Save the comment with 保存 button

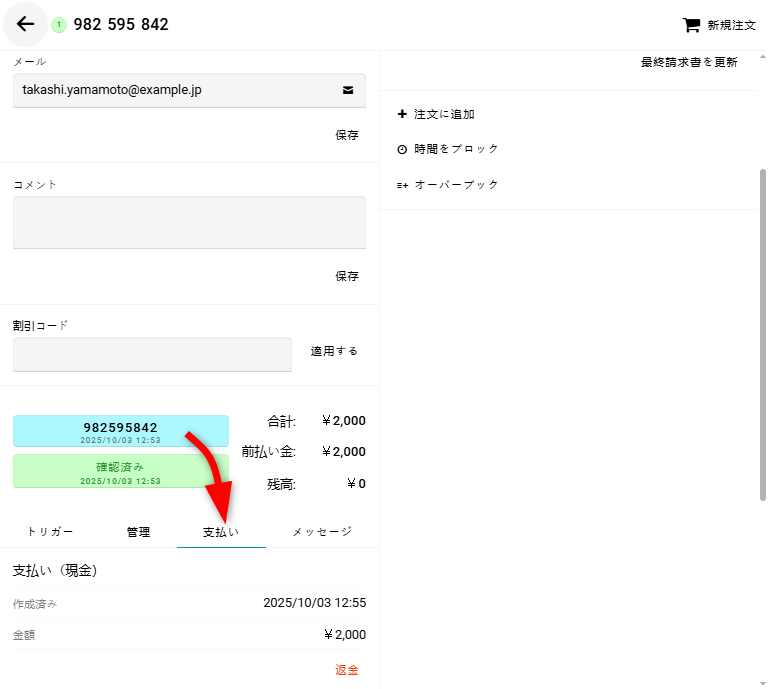coord(347,276)
